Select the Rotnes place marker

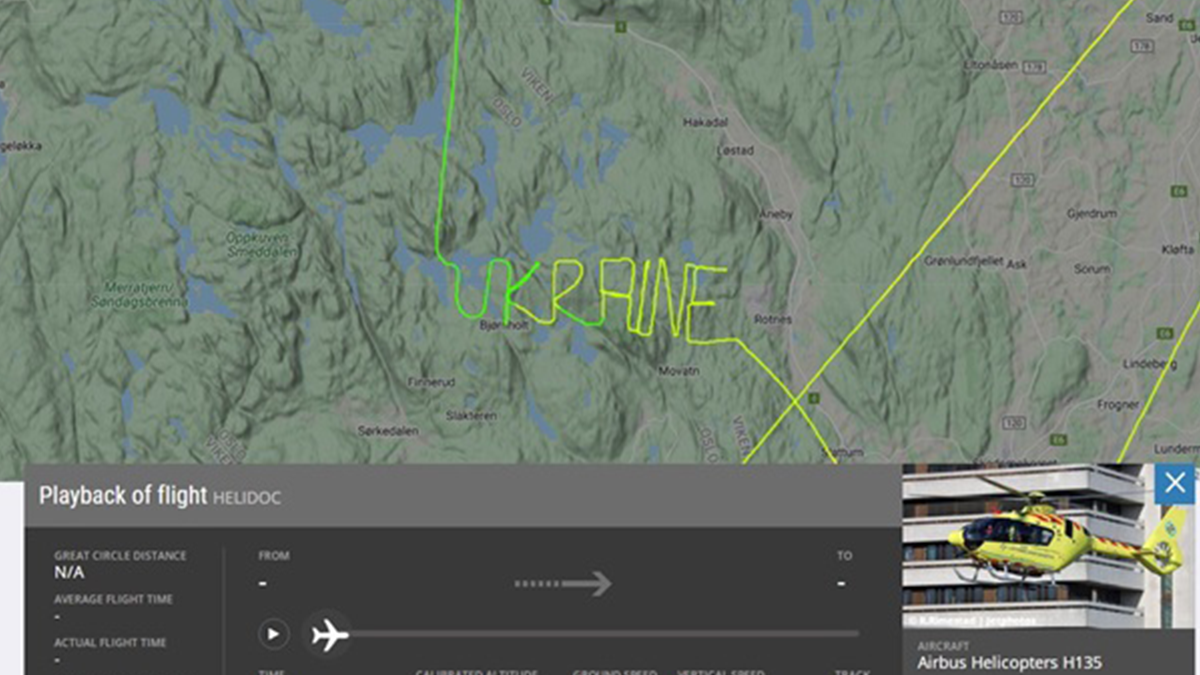pyautogui.click(x=773, y=320)
